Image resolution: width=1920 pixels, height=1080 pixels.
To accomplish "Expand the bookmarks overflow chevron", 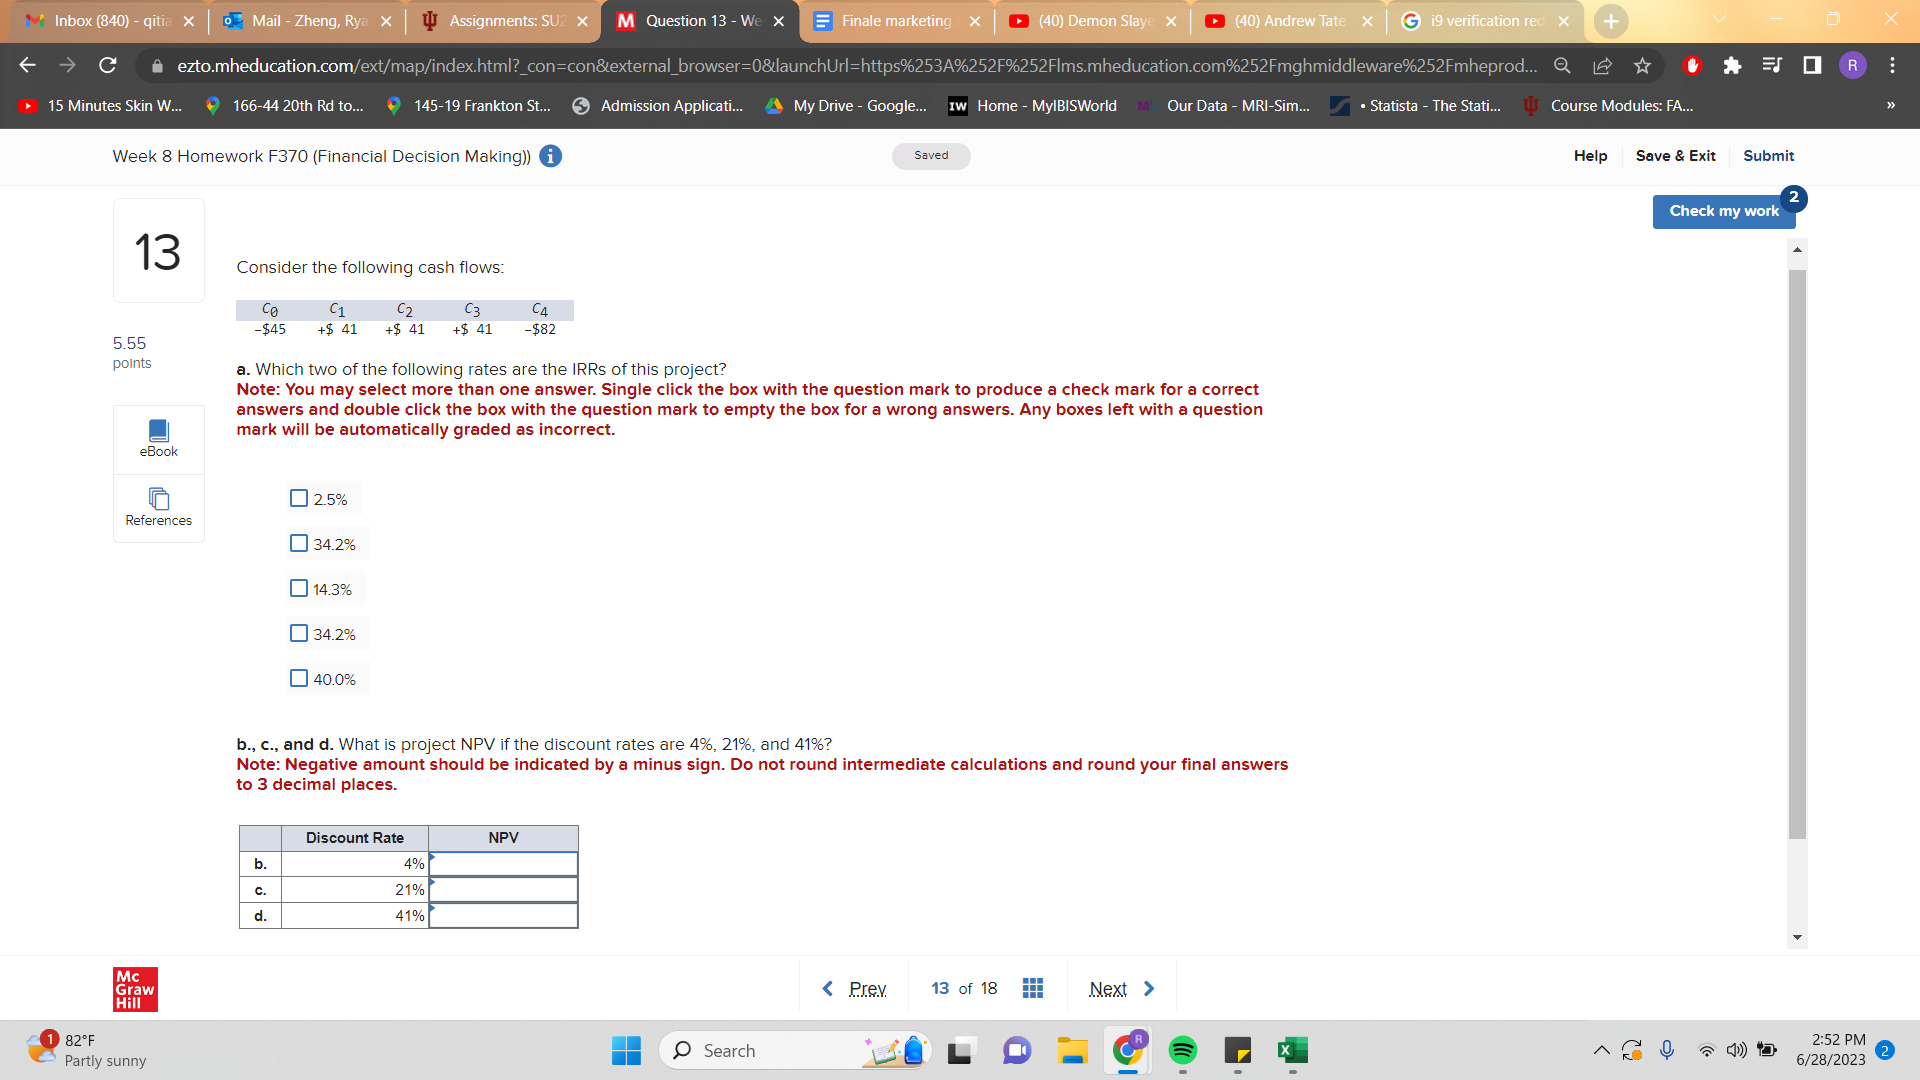I will 1890,105.
